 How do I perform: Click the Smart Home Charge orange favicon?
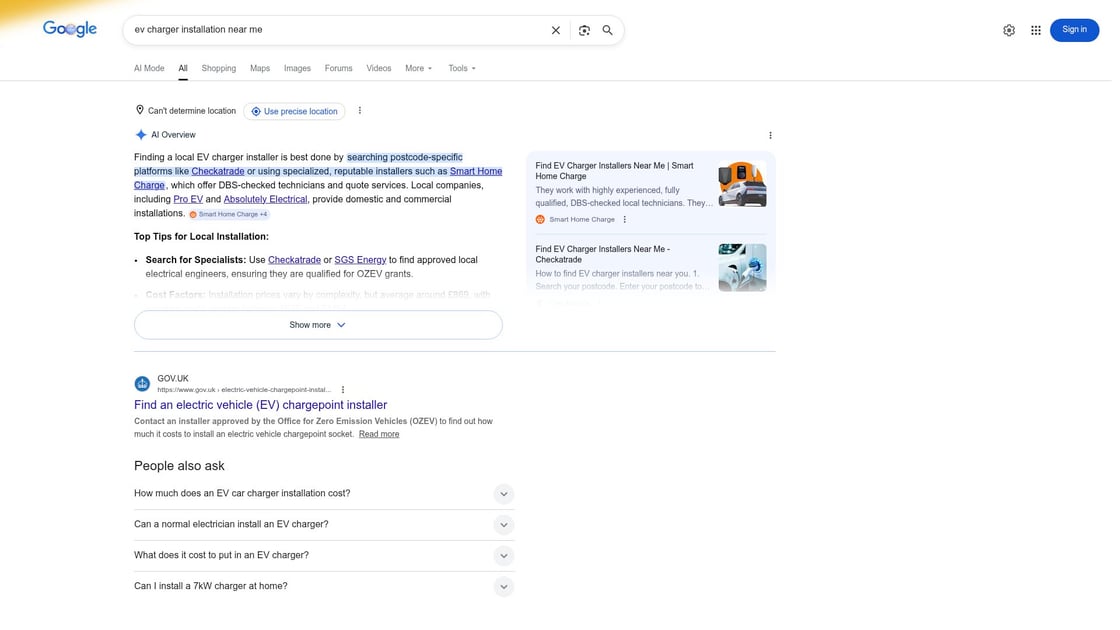click(x=540, y=220)
